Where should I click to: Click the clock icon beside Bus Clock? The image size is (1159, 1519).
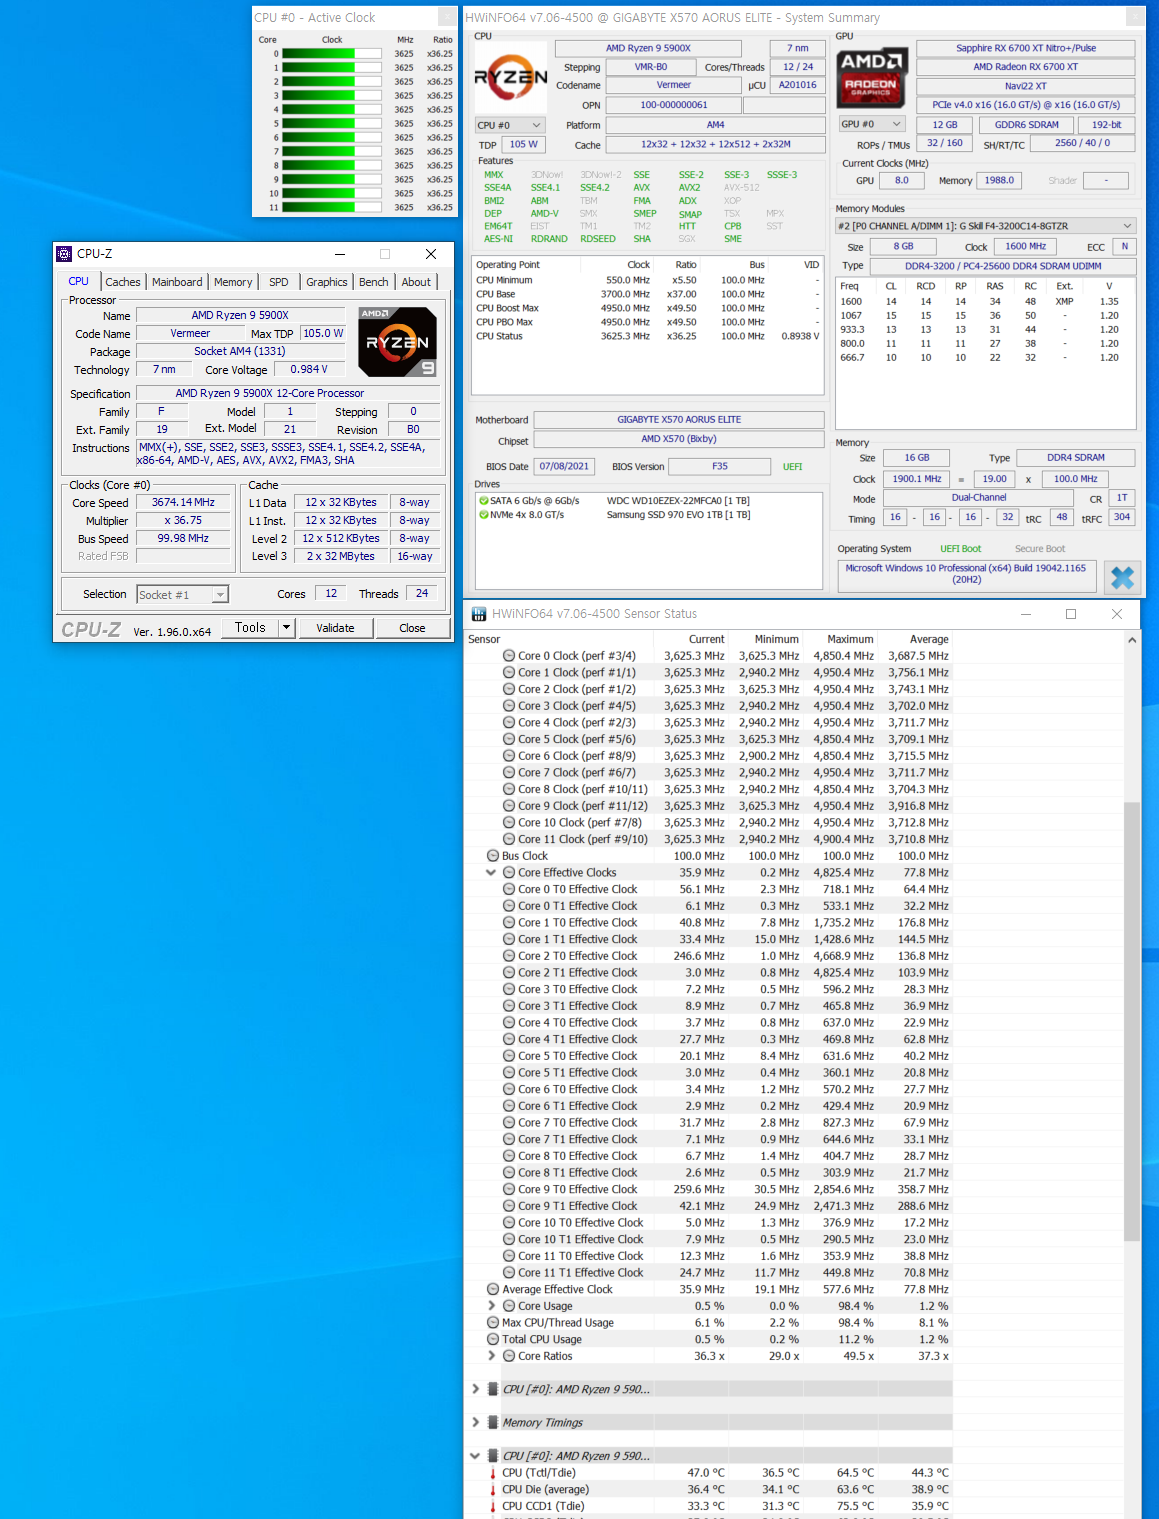click(x=493, y=856)
